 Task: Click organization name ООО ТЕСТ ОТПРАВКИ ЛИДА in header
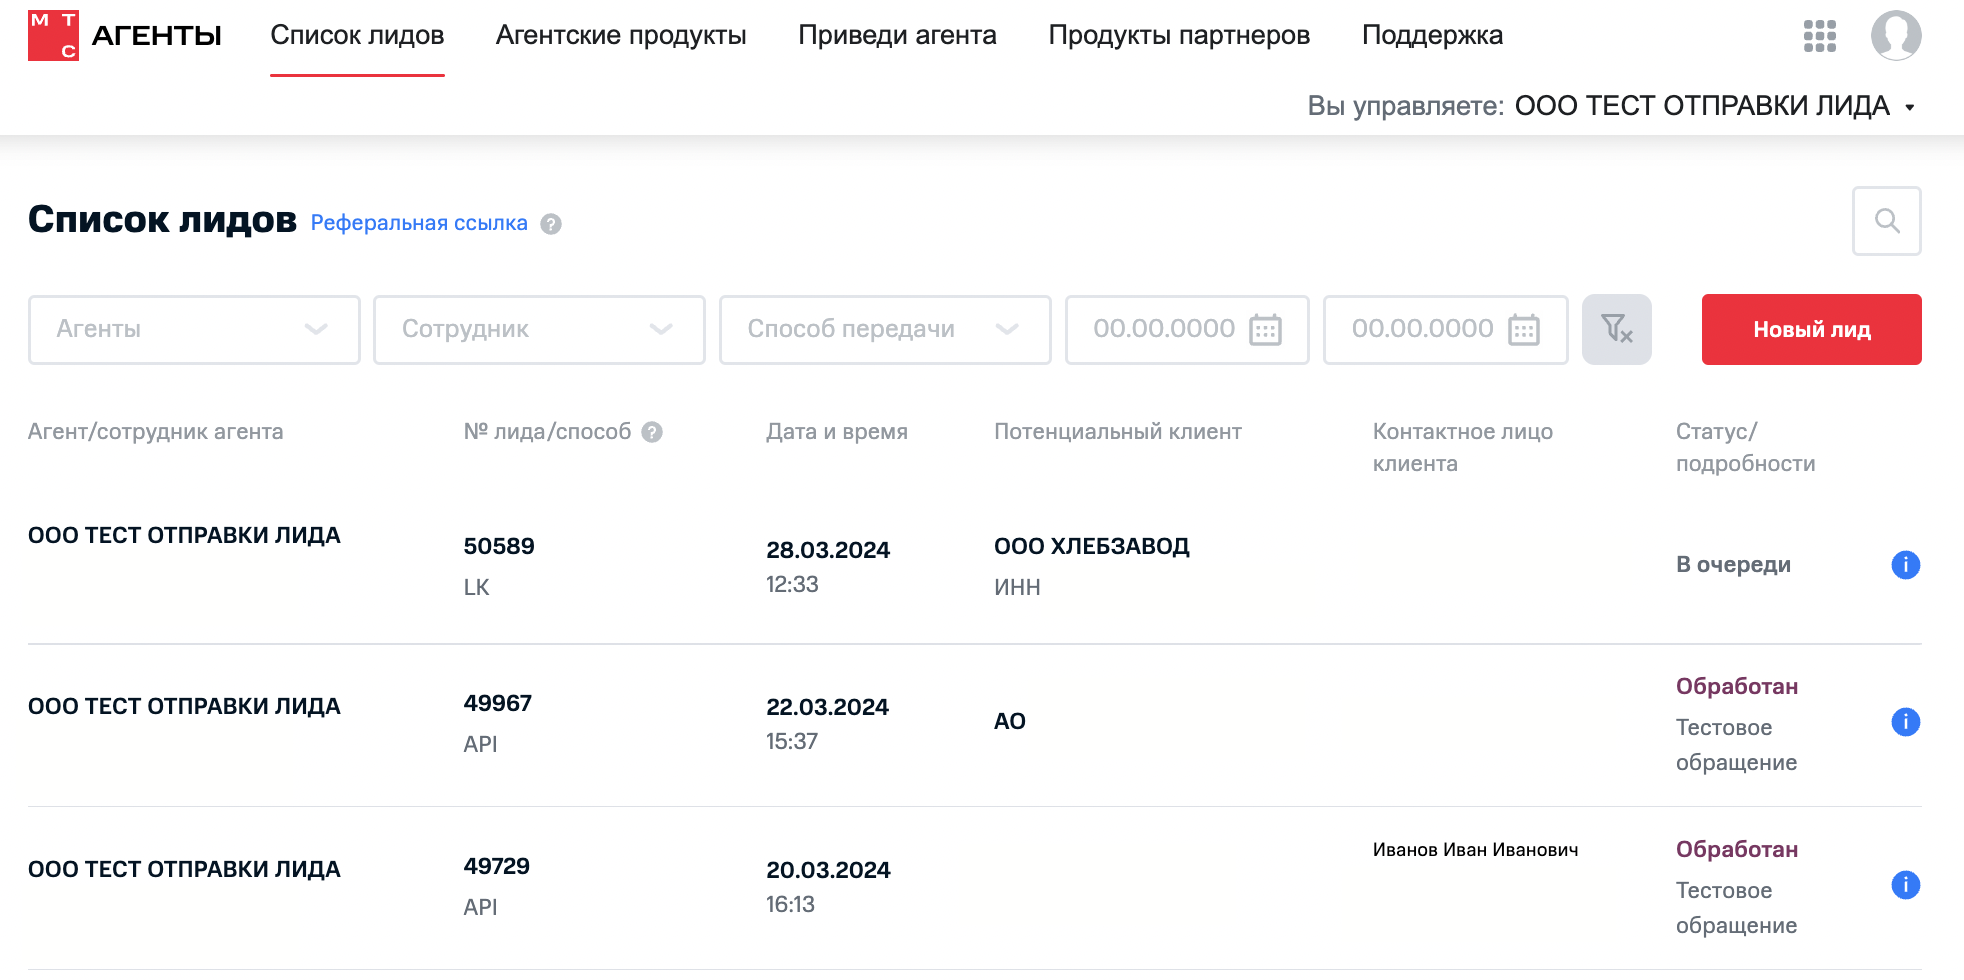1702,106
